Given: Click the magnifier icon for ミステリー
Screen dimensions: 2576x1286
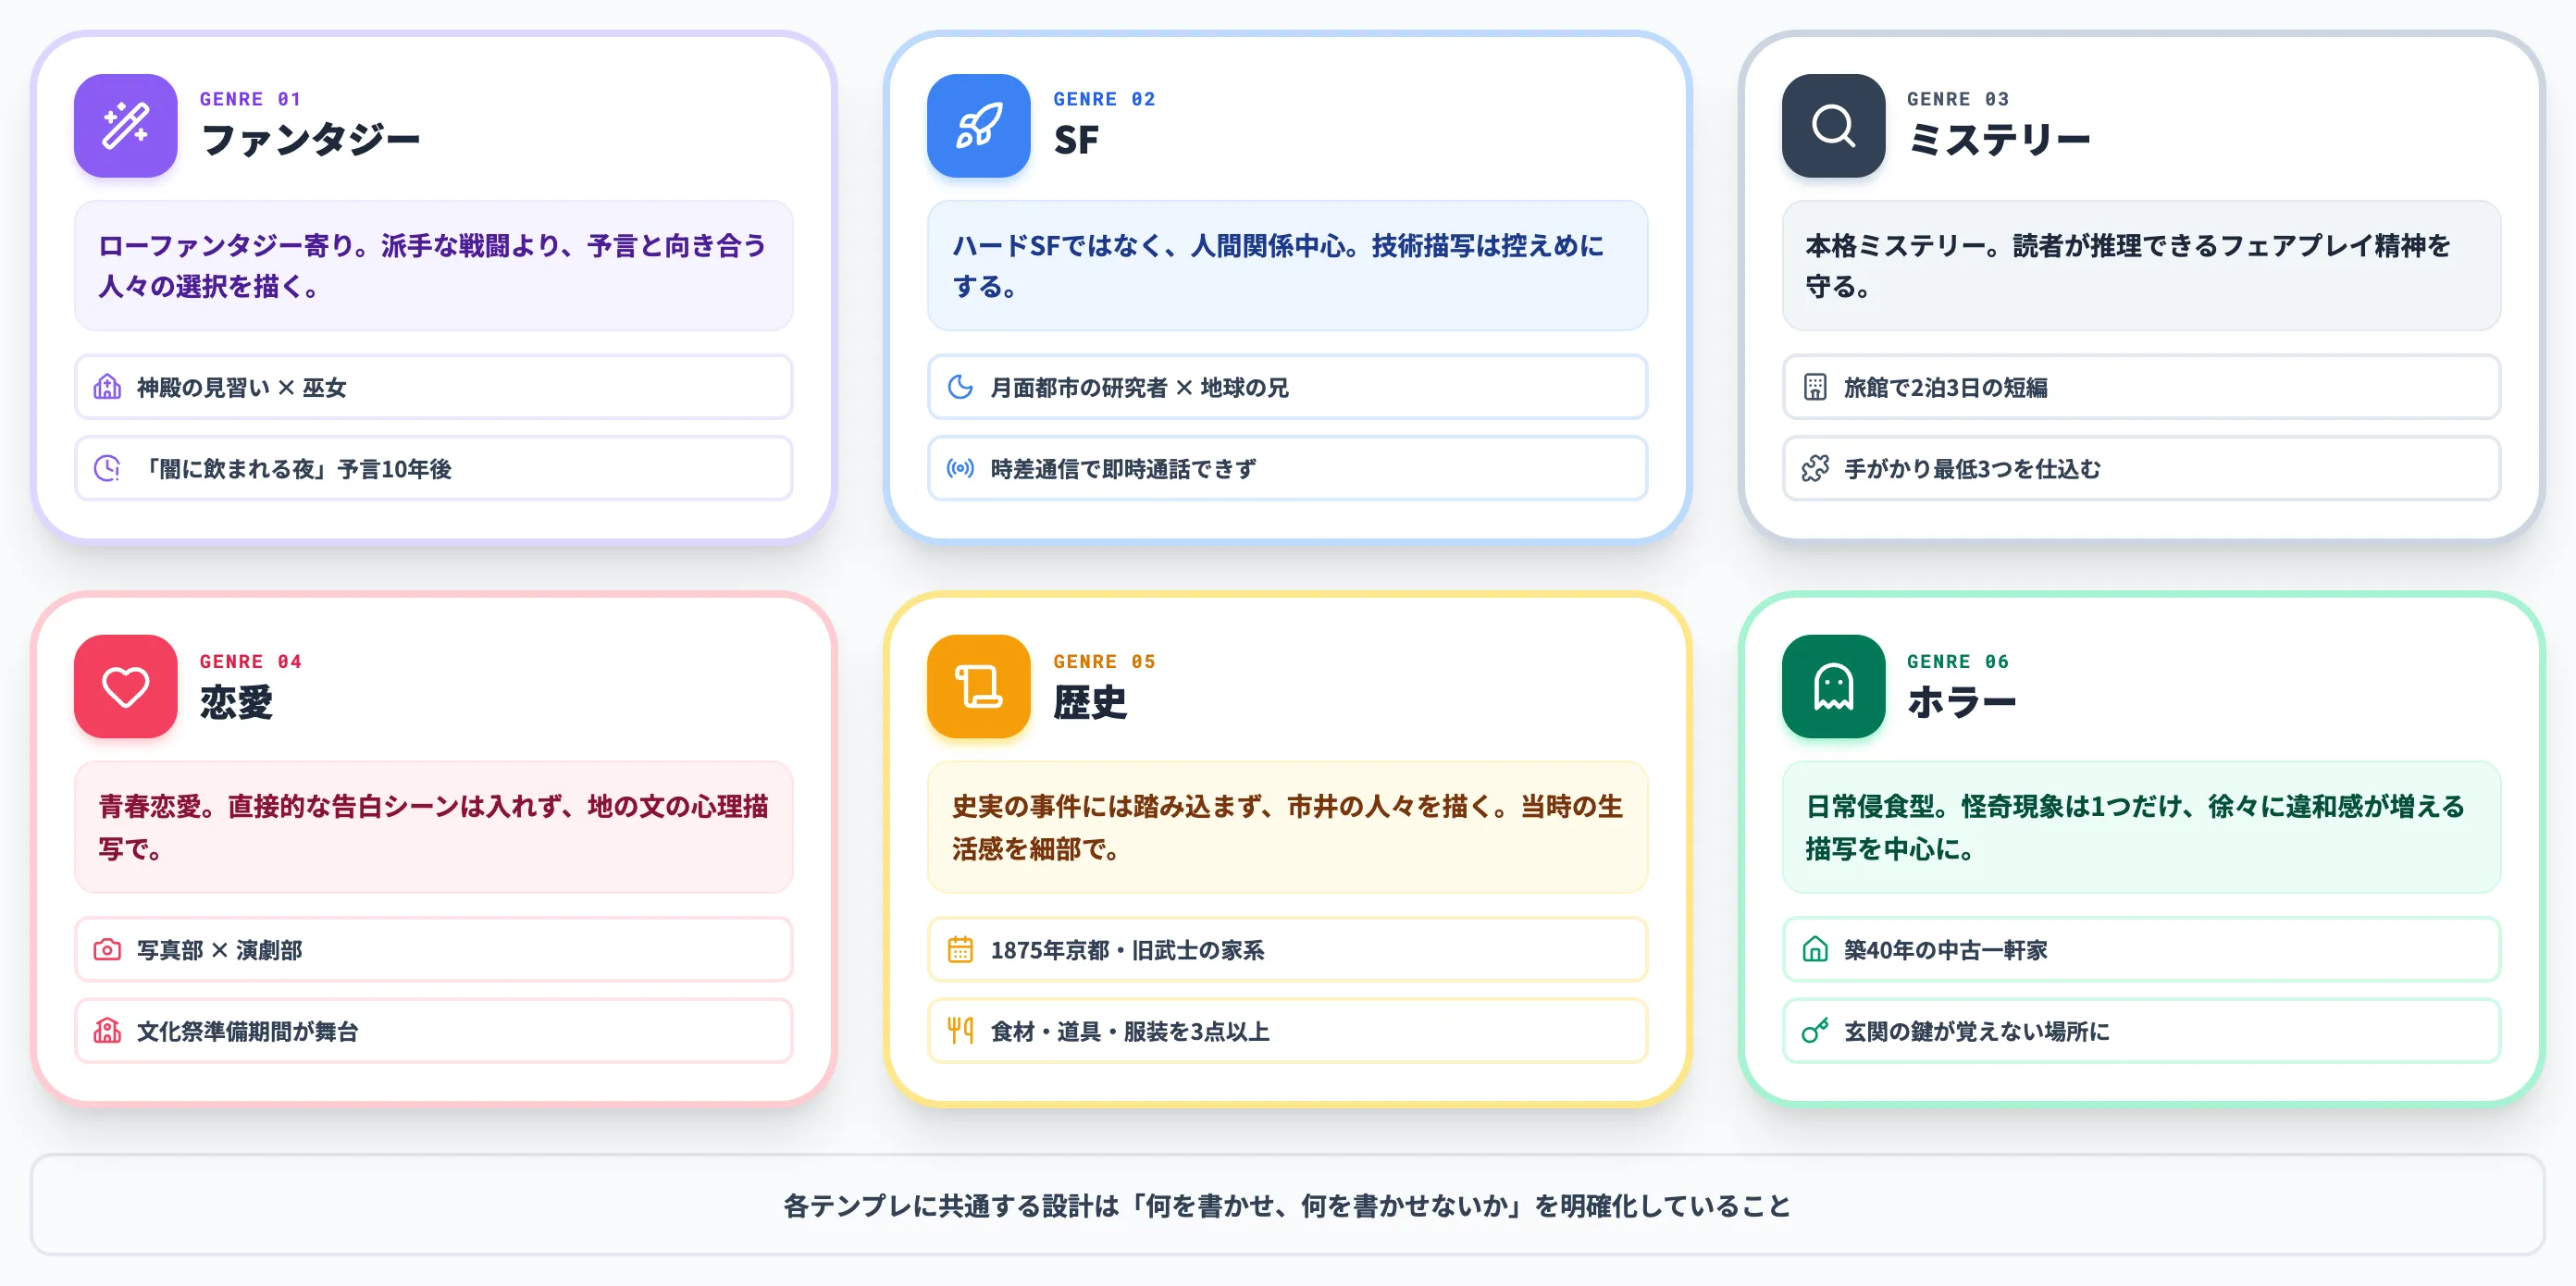Looking at the screenshot, I should coord(1833,125).
